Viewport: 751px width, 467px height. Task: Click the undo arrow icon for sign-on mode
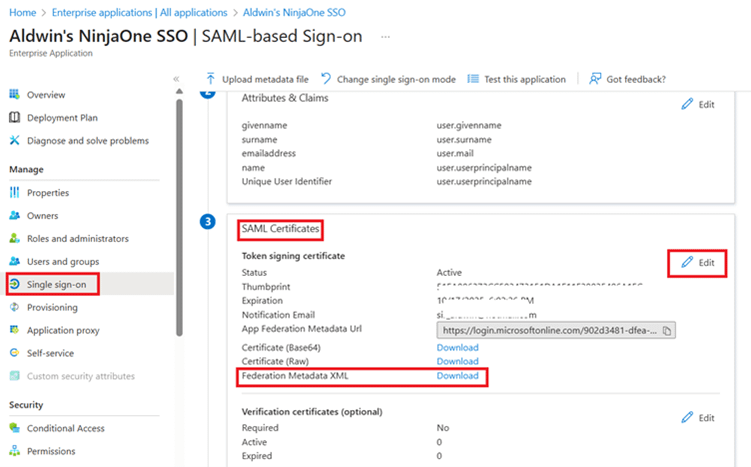click(326, 79)
